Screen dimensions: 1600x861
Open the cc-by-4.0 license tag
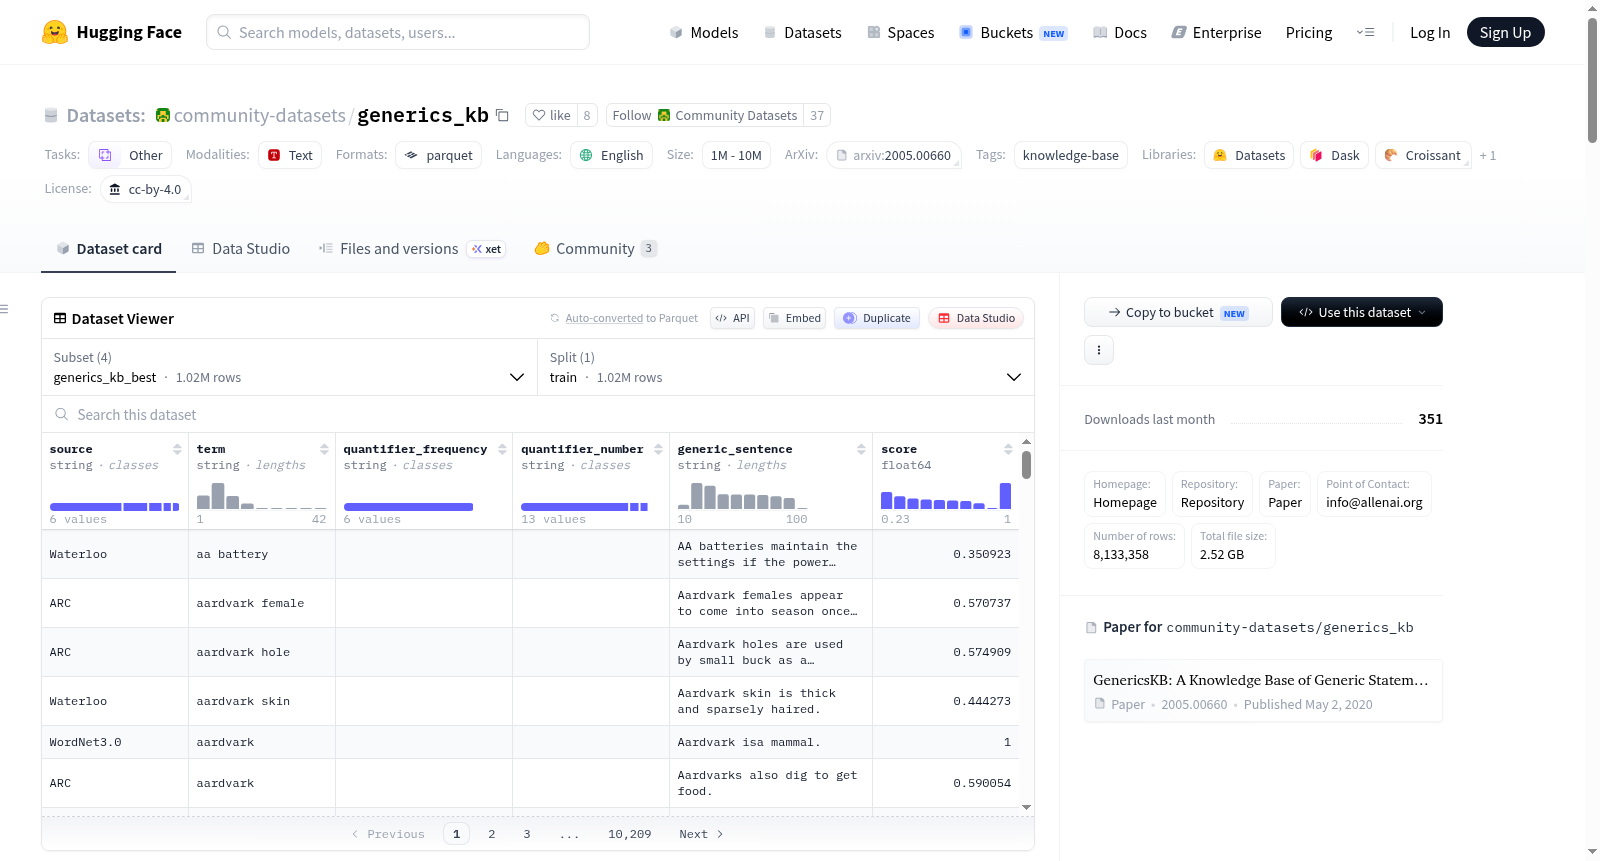pos(146,189)
